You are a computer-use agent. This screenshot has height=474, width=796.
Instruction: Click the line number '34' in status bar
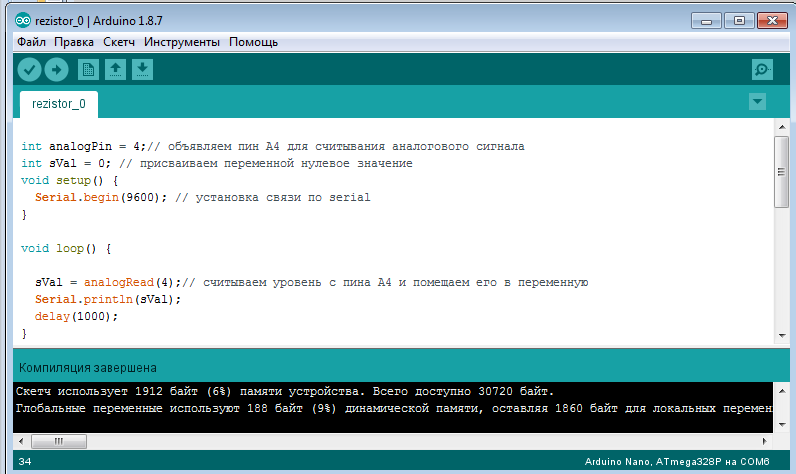(x=25, y=461)
